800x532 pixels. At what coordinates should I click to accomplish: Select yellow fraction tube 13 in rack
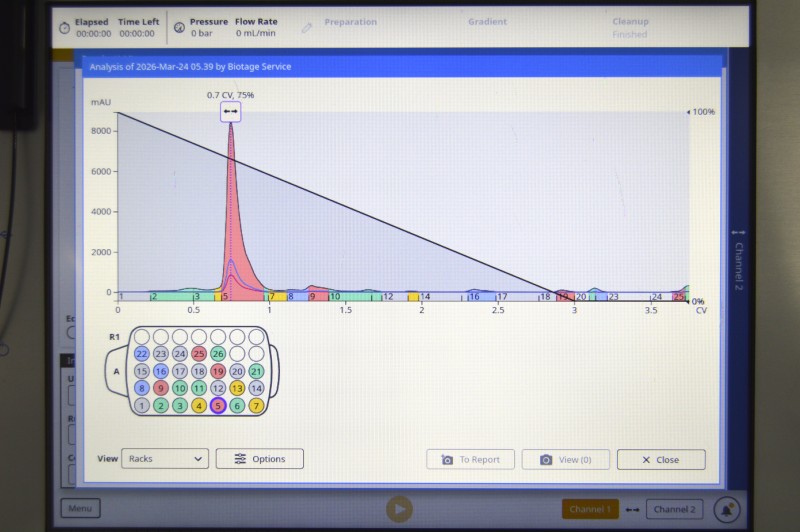[x=237, y=388]
